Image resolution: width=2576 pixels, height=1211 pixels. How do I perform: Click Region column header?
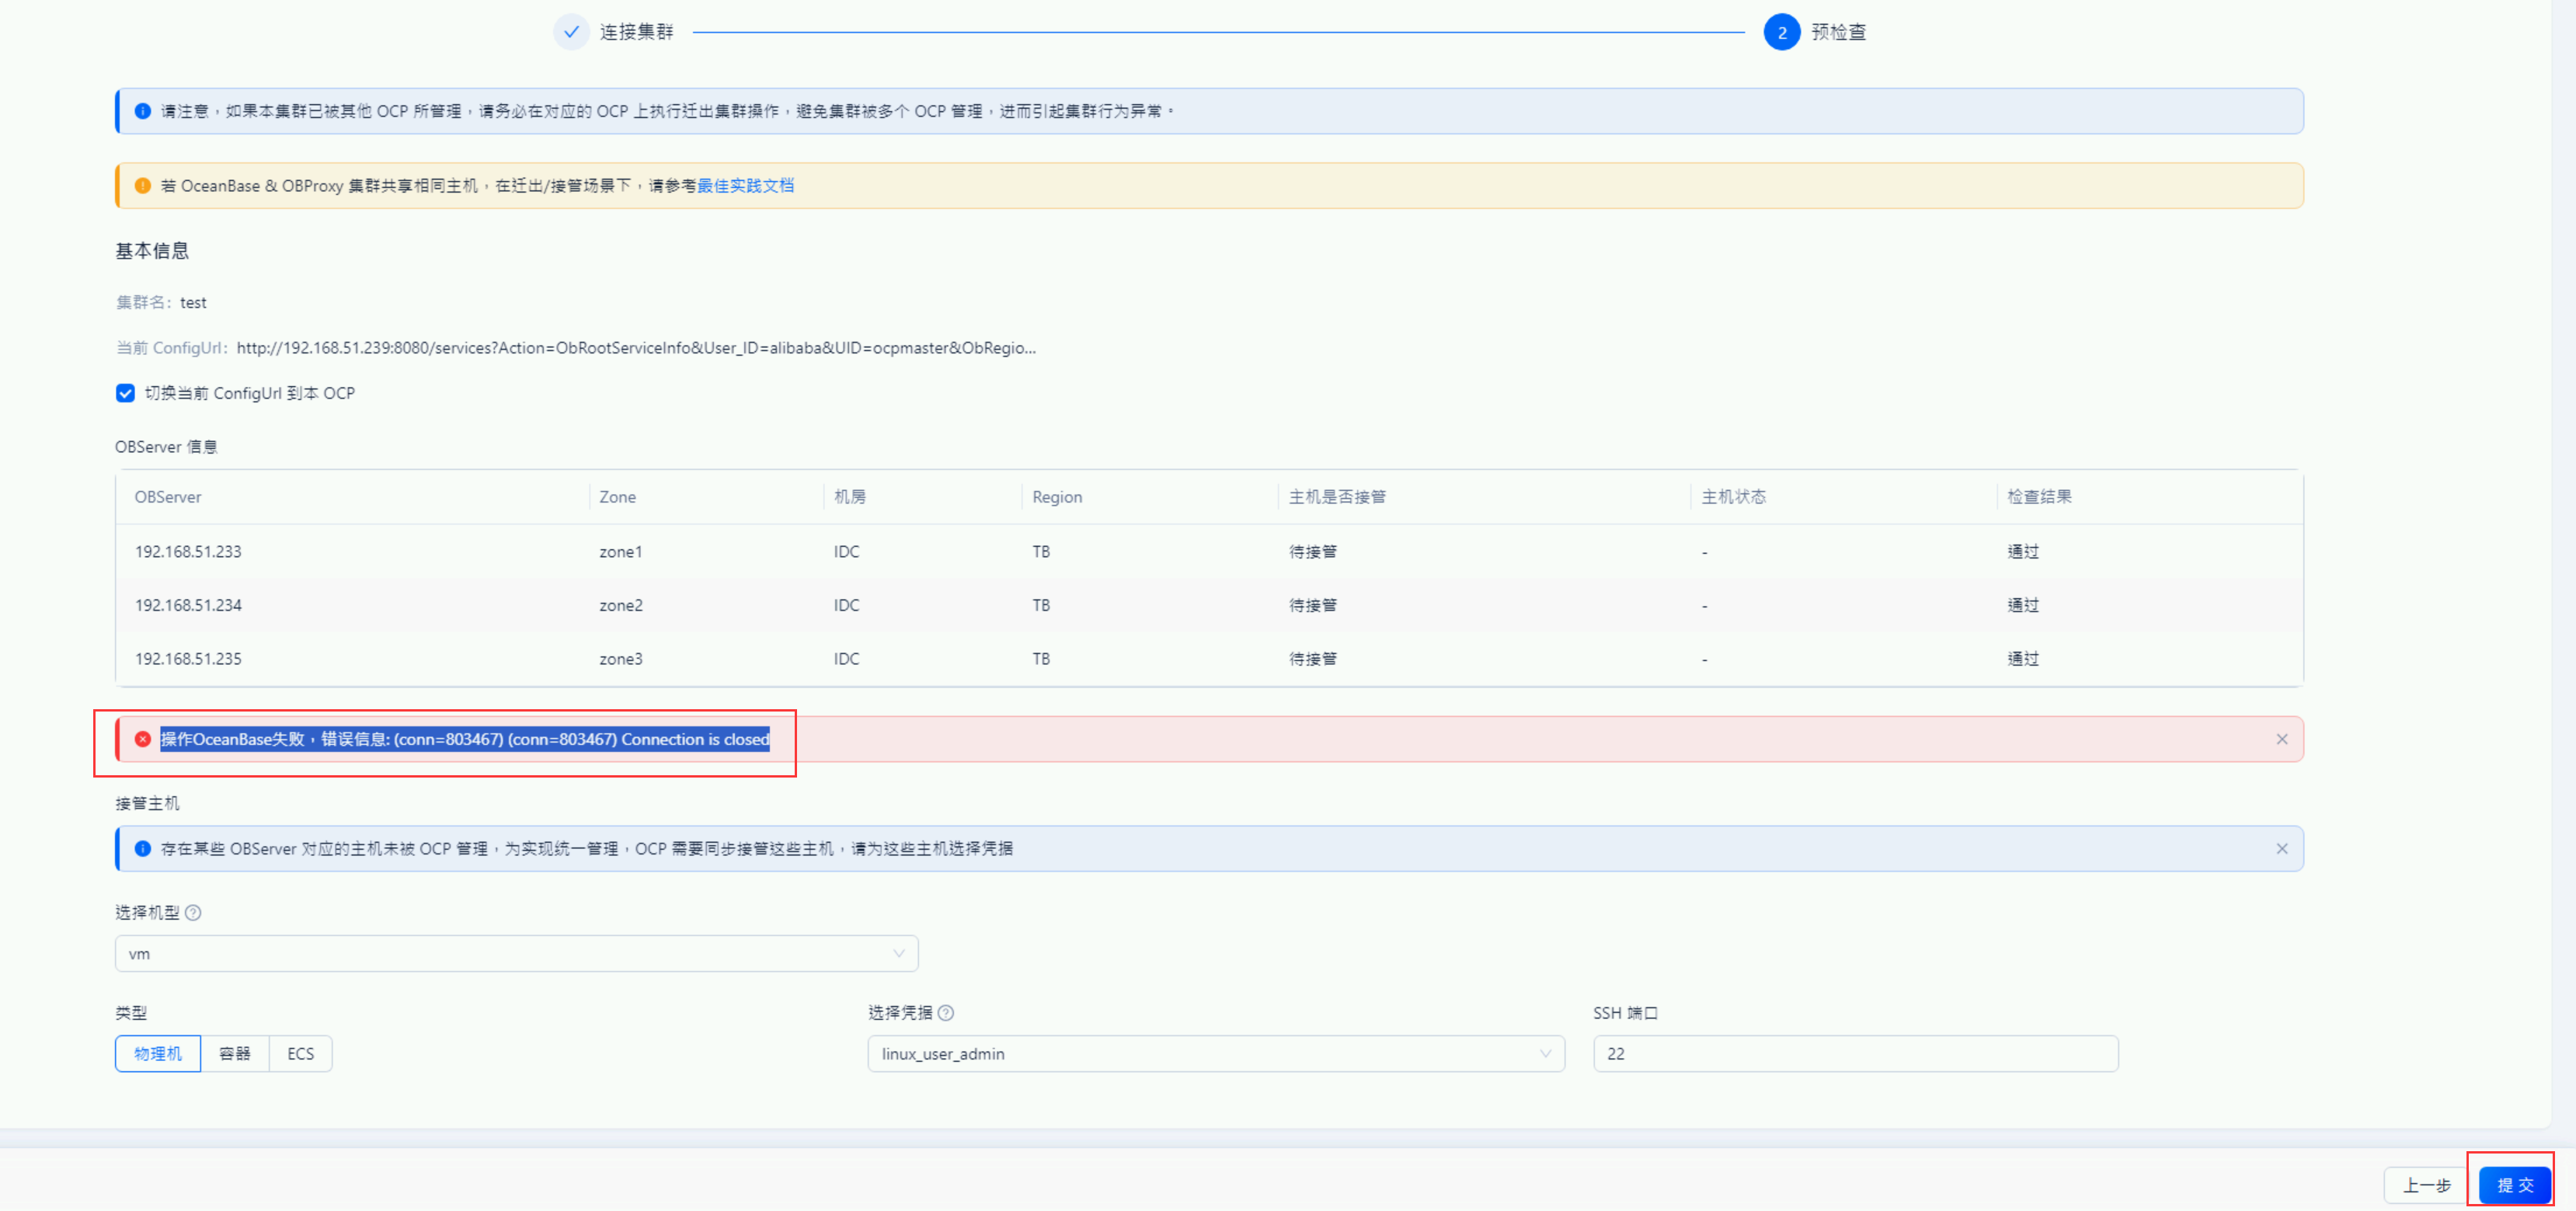click(1057, 496)
